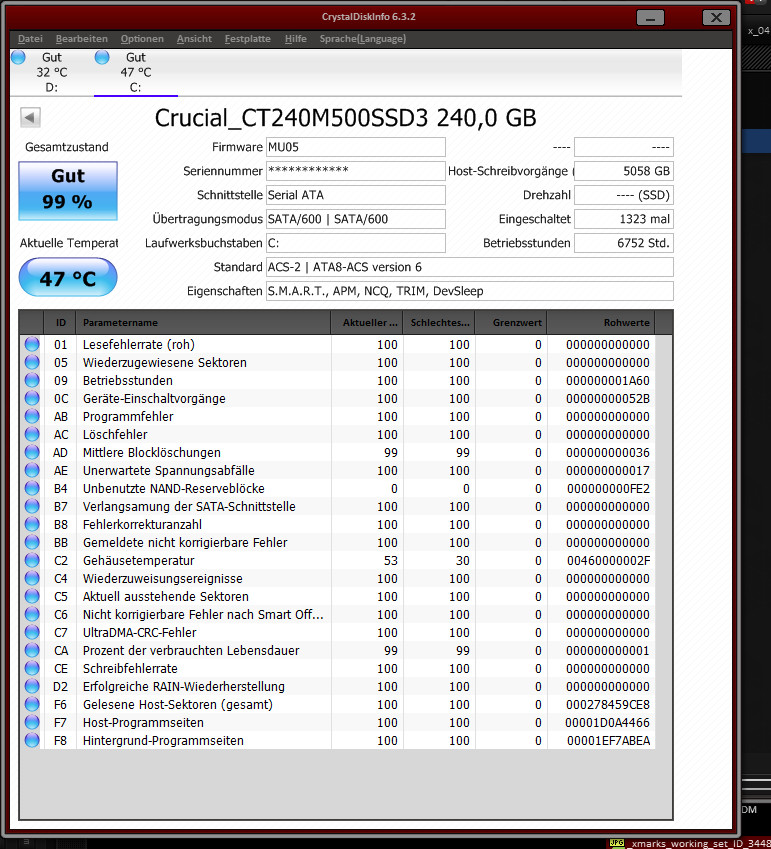Select disk C: tab at 47 °C
This screenshot has width=771, height=849.
[x=135, y=72]
